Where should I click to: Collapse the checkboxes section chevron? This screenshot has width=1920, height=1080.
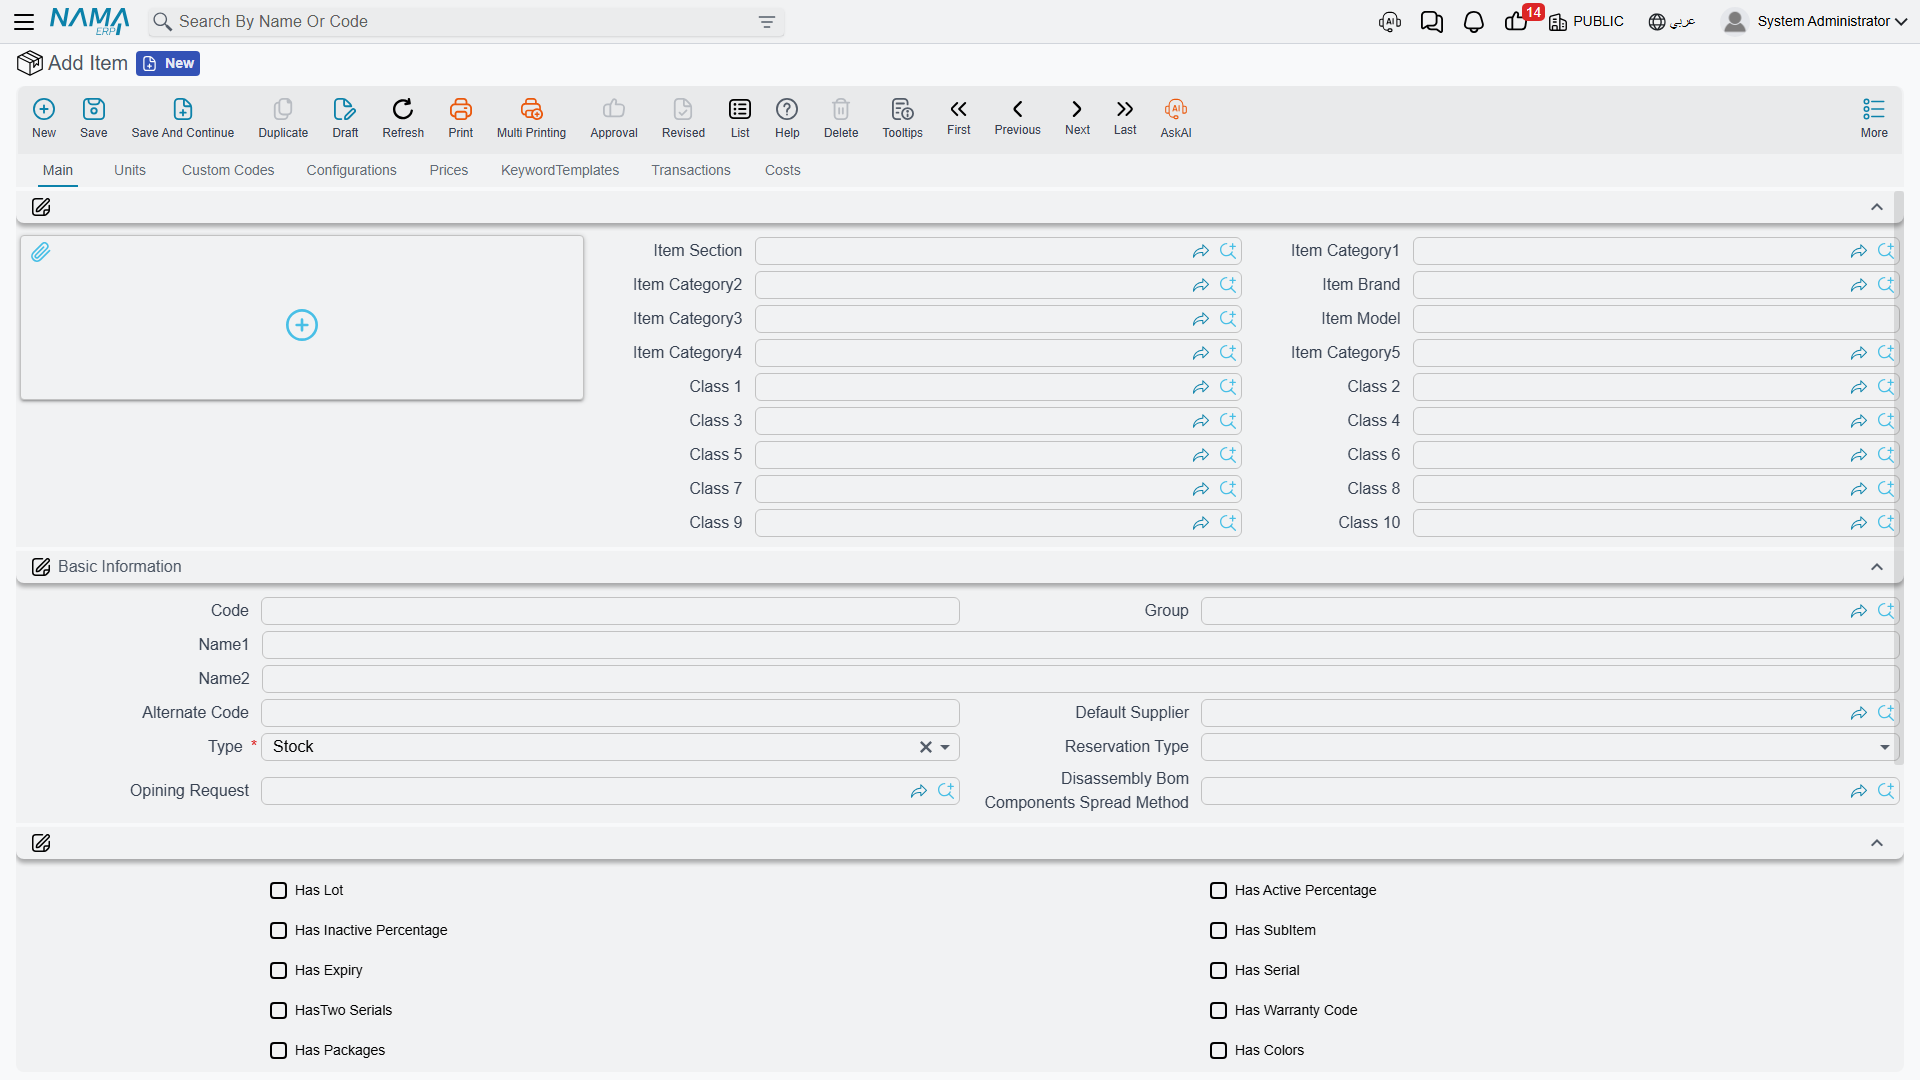point(1877,843)
